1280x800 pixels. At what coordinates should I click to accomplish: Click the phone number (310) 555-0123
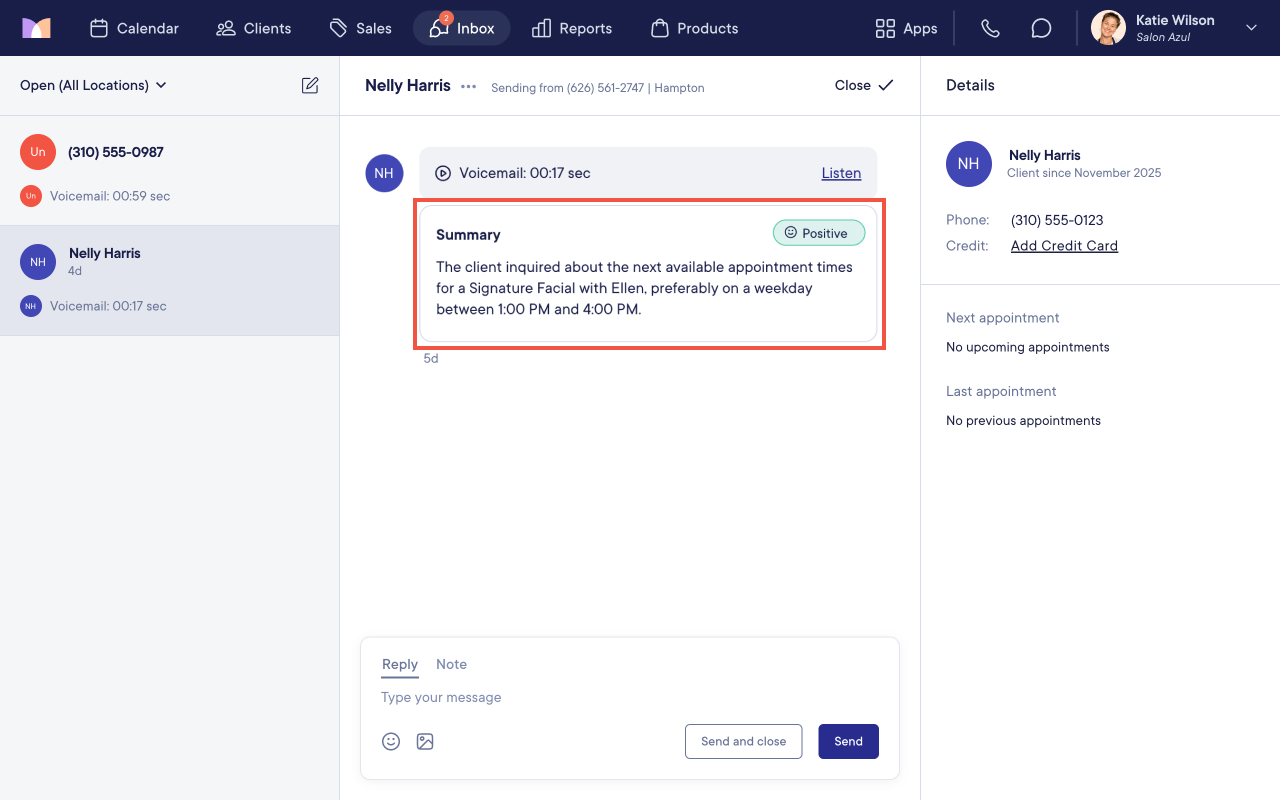click(1057, 220)
